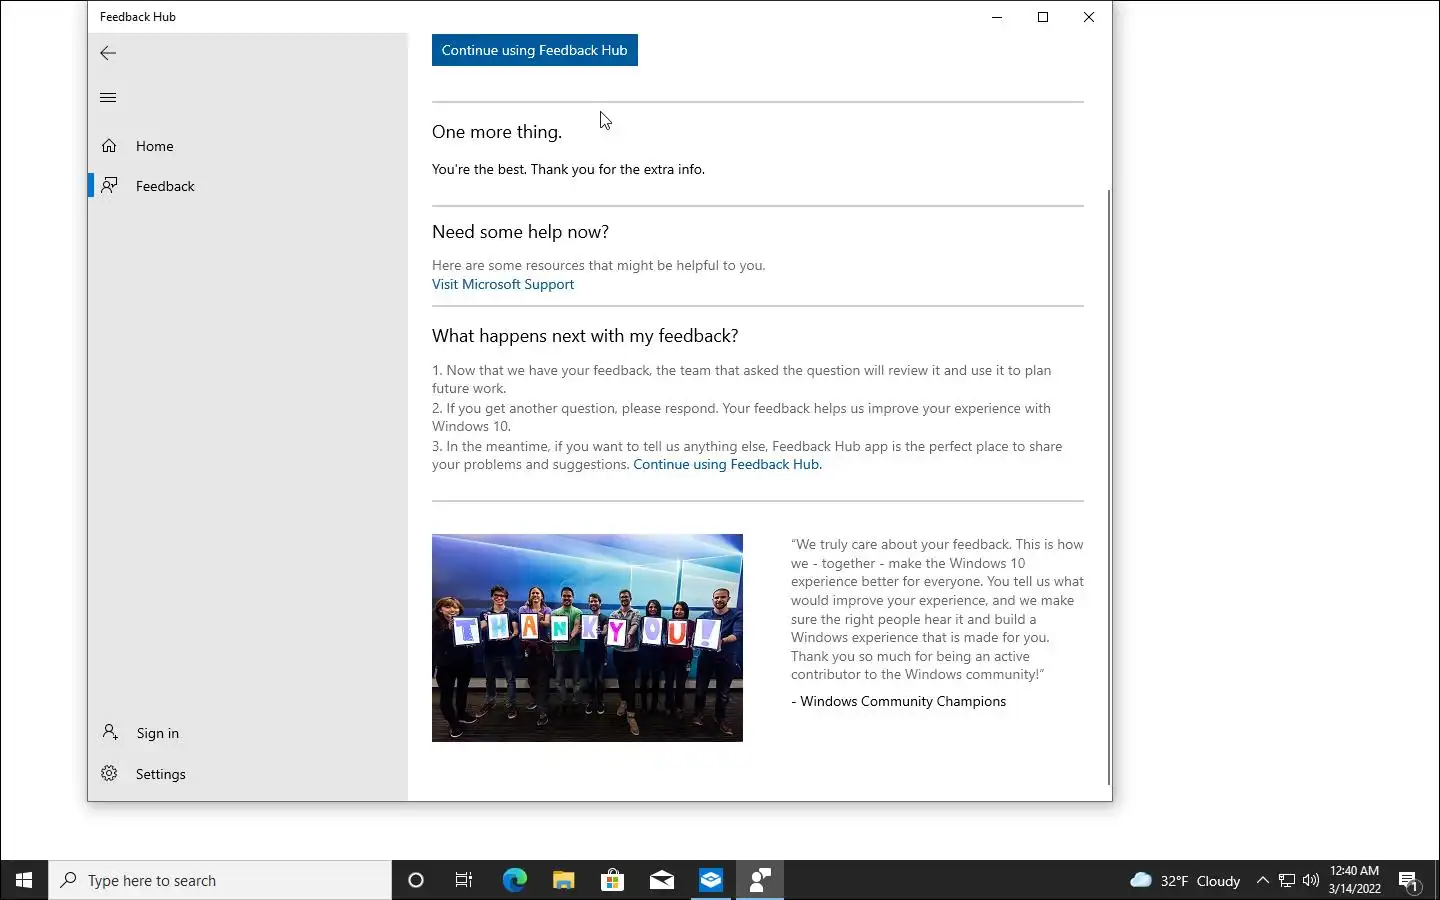Open Settings from the sidebar
Screen dimensions: 1440x900
tap(248, 774)
